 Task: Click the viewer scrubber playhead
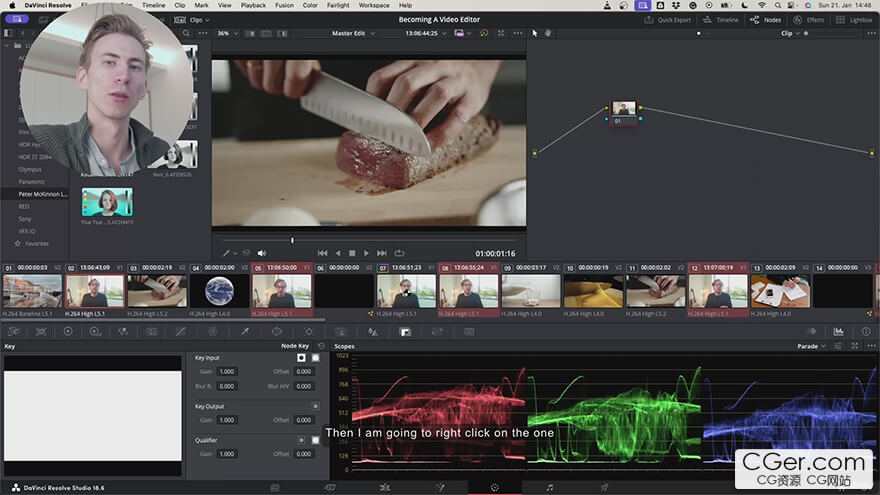(x=292, y=240)
